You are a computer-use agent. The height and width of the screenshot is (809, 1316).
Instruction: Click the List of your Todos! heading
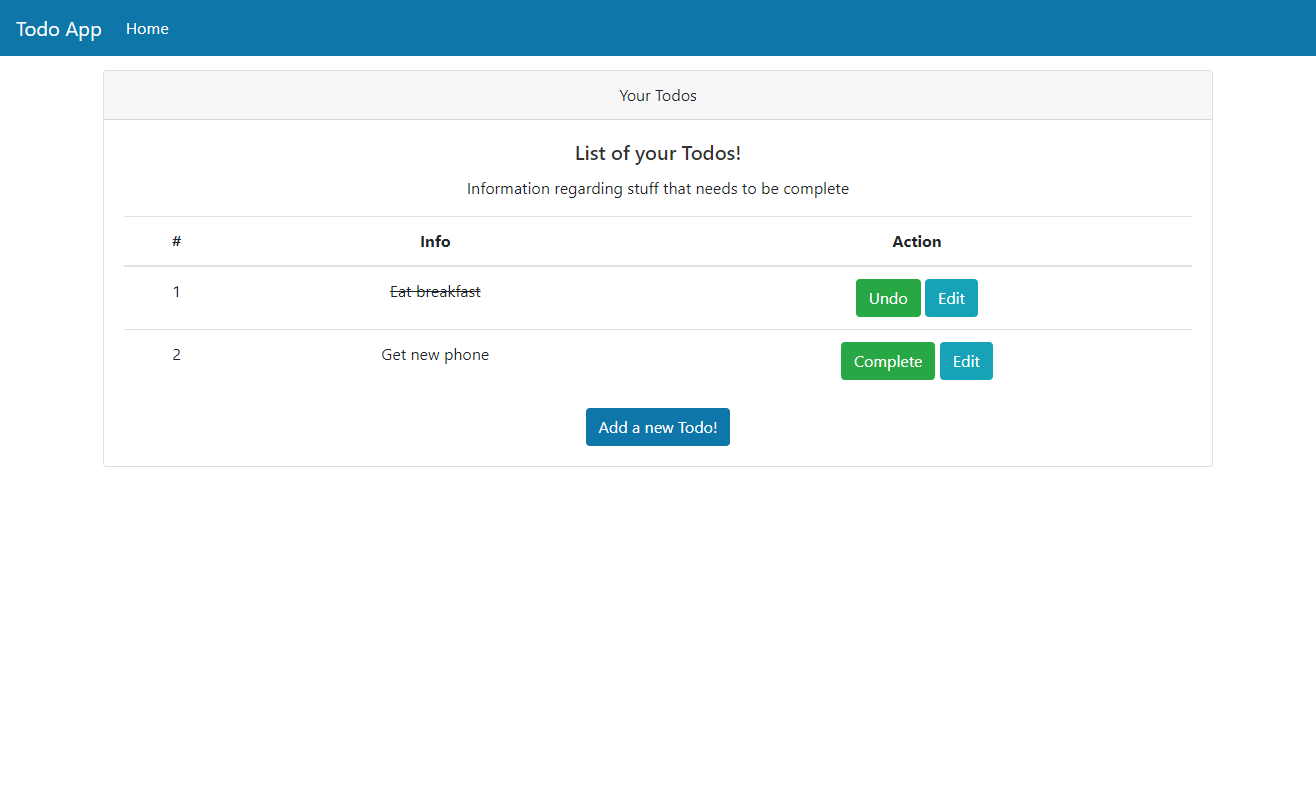coord(658,154)
